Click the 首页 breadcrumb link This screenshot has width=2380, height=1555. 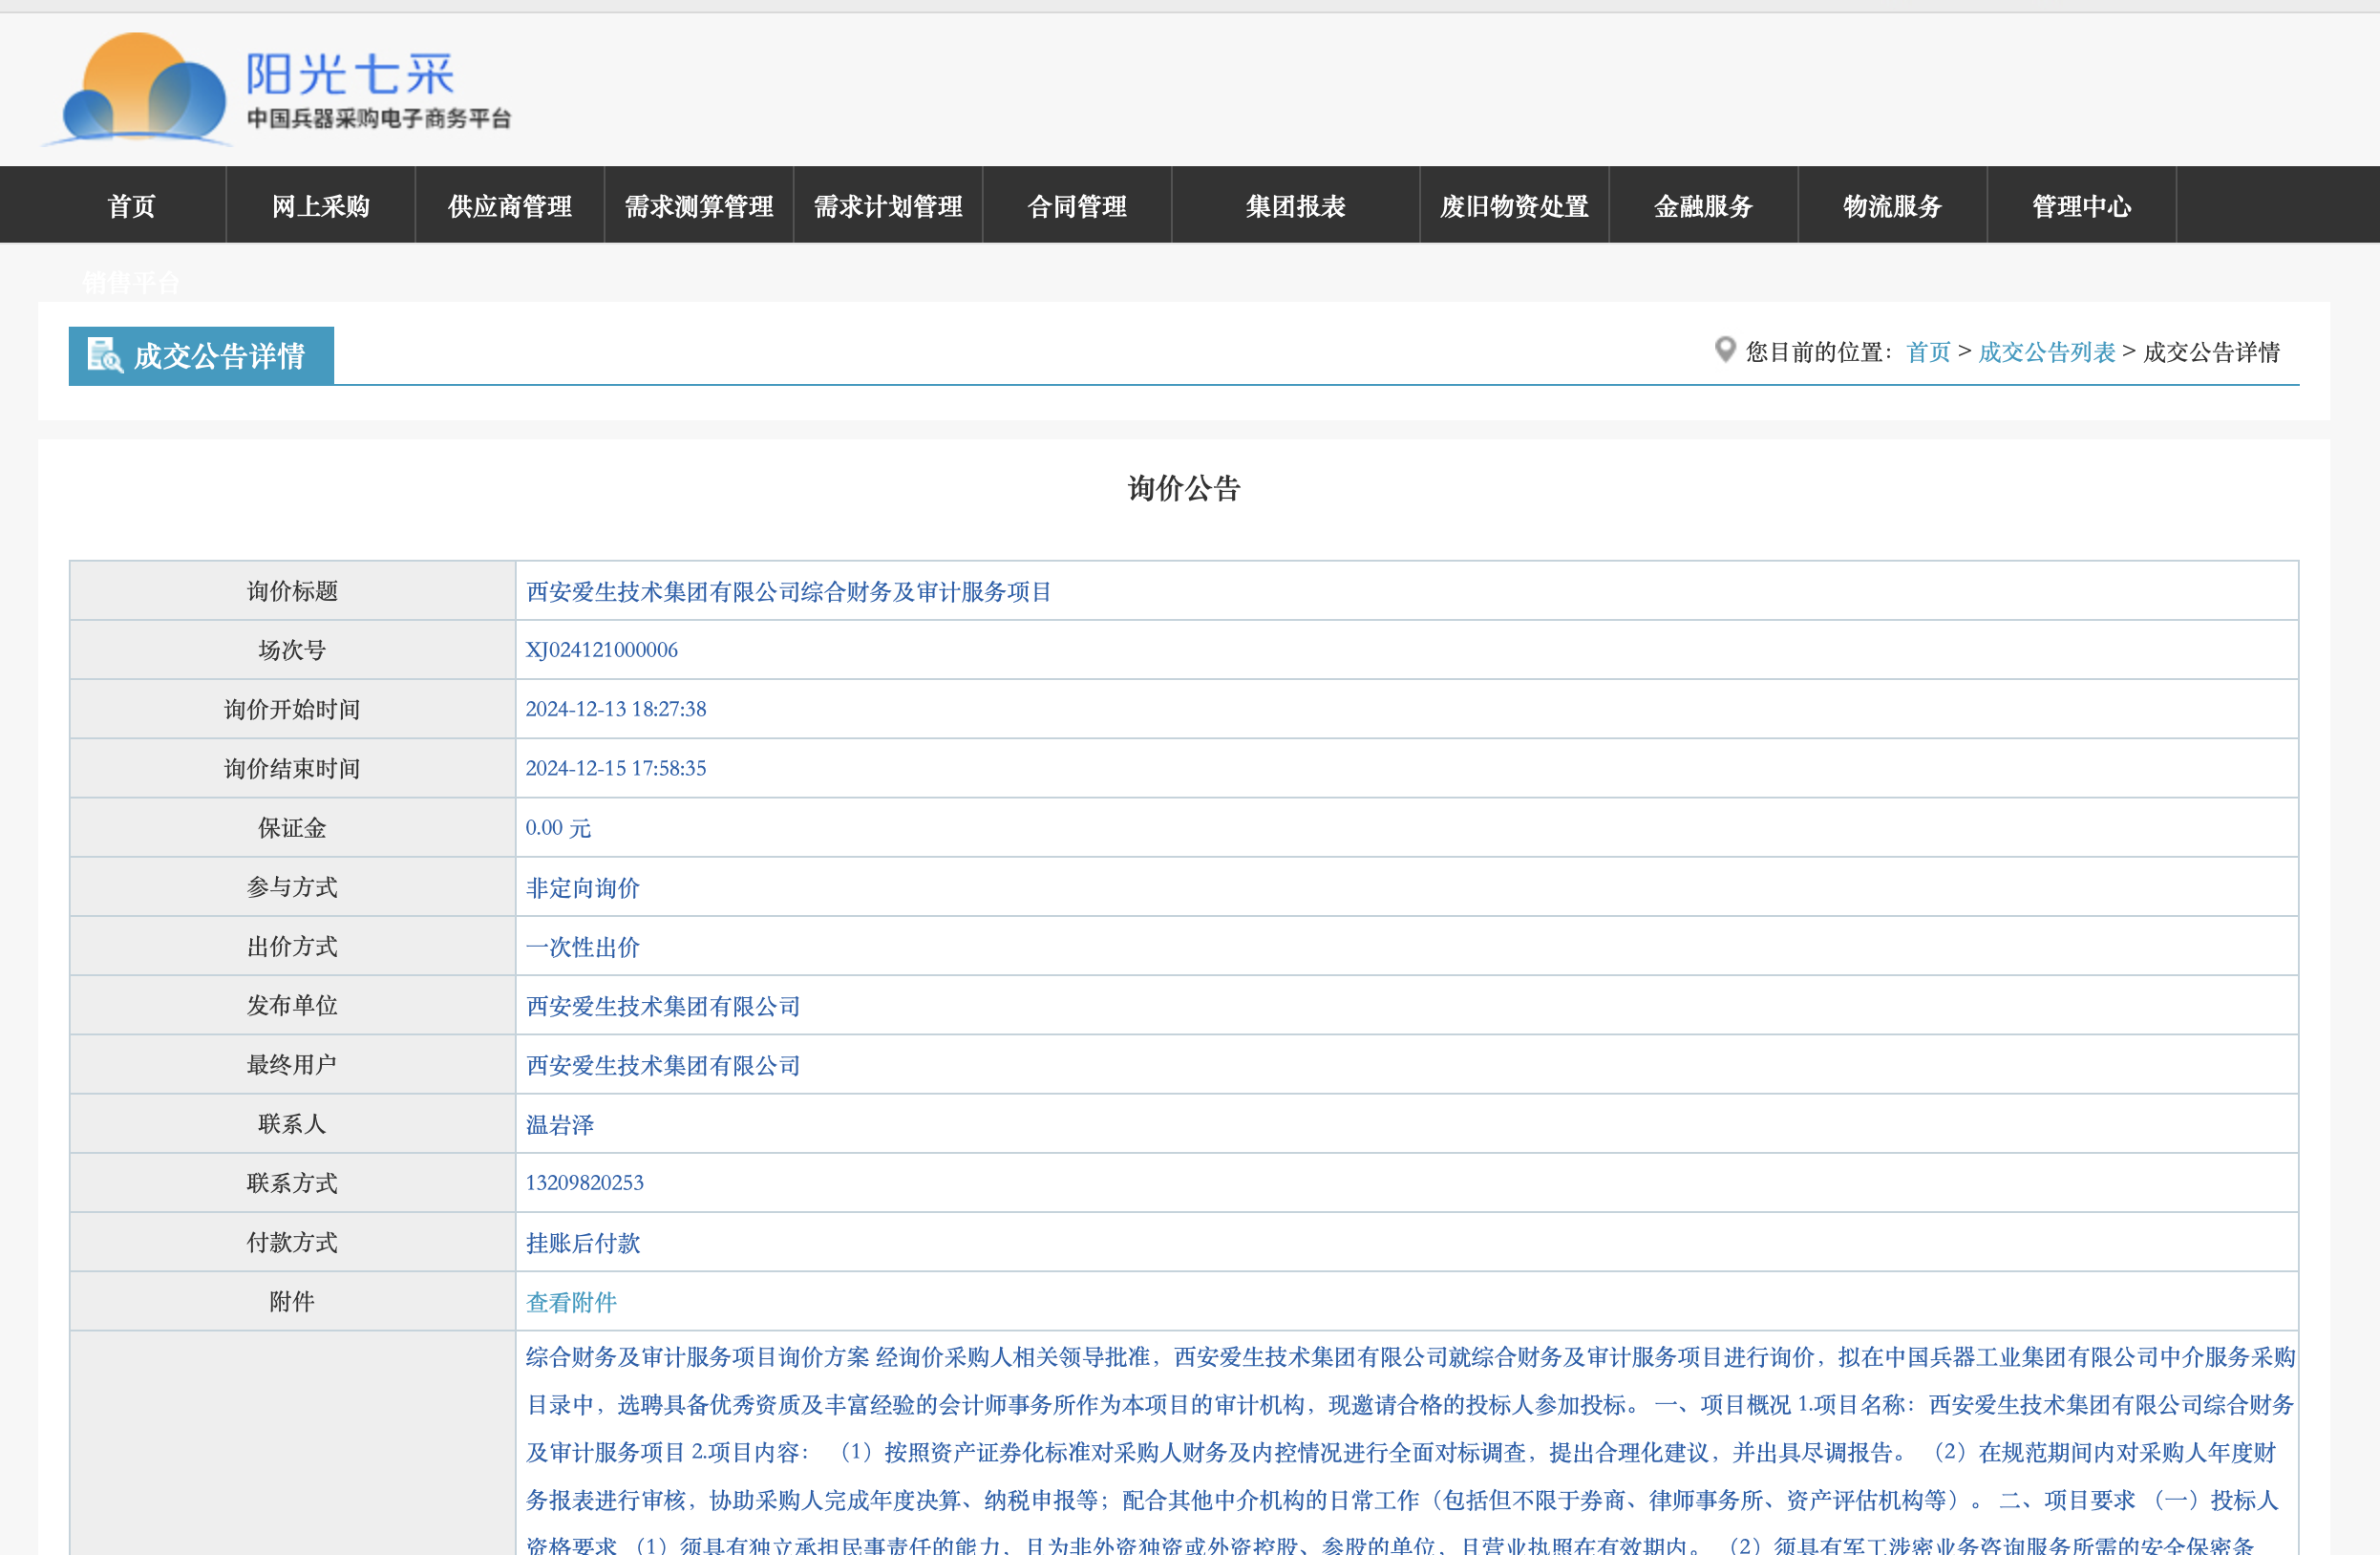coord(1927,352)
